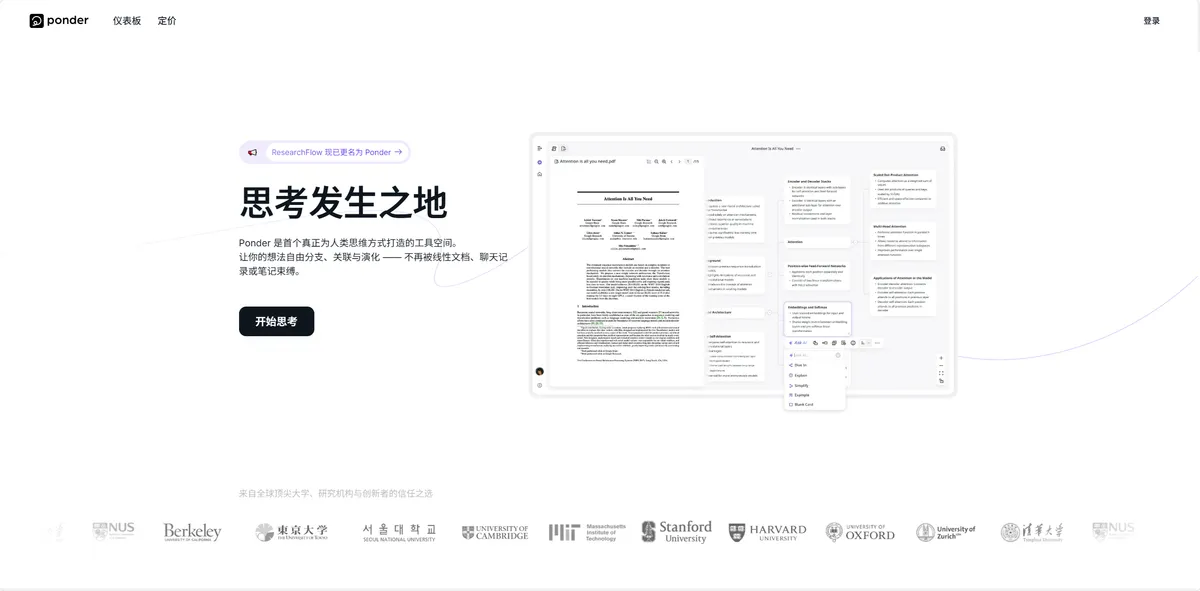The image size is (1200, 591).
Task: Click the Ponder logo in the header
Action: click(59, 20)
